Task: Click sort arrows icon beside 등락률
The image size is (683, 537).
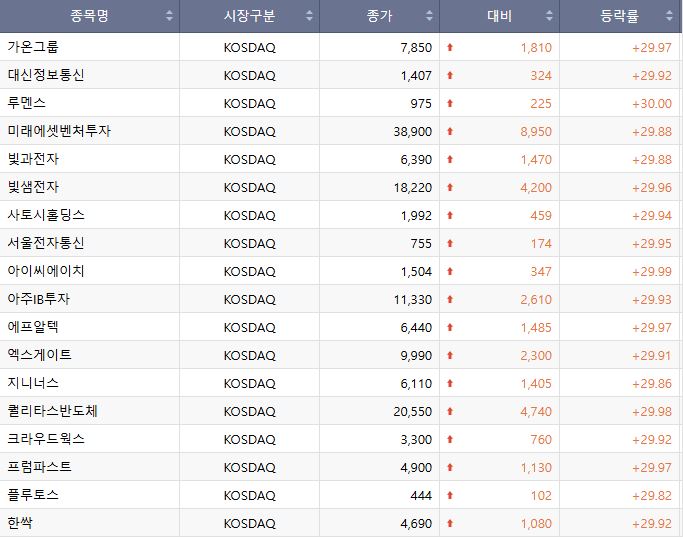Action: pyautogui.click(x=669, y=16)
